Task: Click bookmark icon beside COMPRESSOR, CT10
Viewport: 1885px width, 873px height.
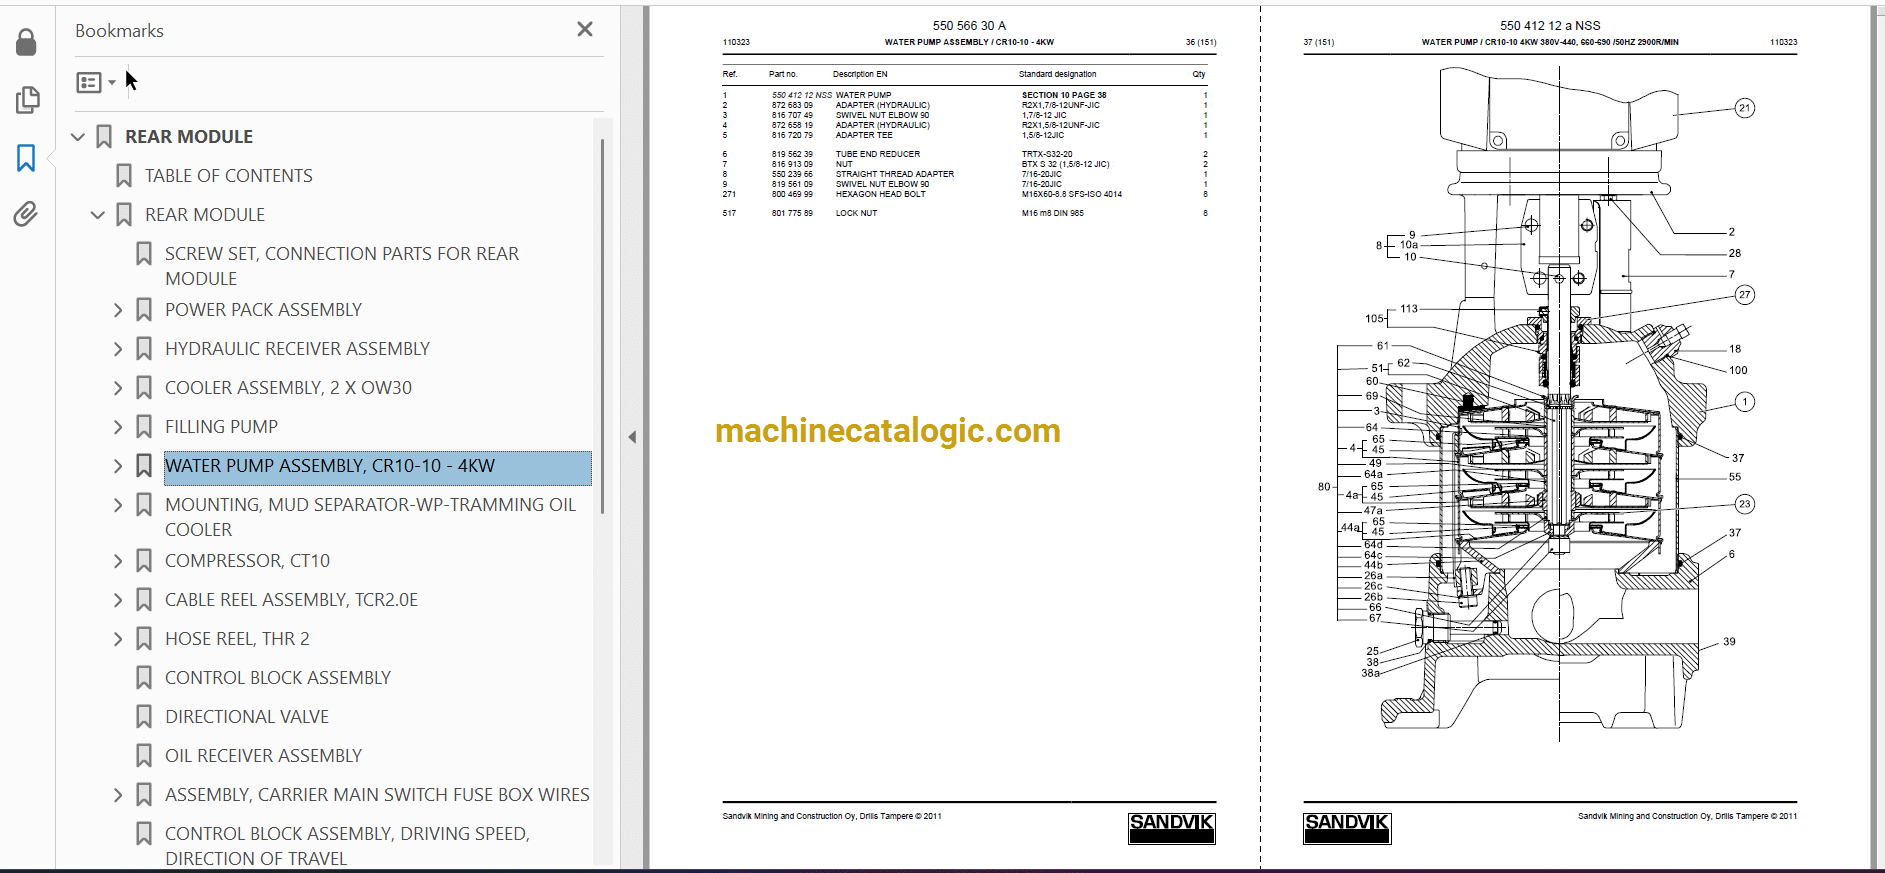Action: click(144, 561)
